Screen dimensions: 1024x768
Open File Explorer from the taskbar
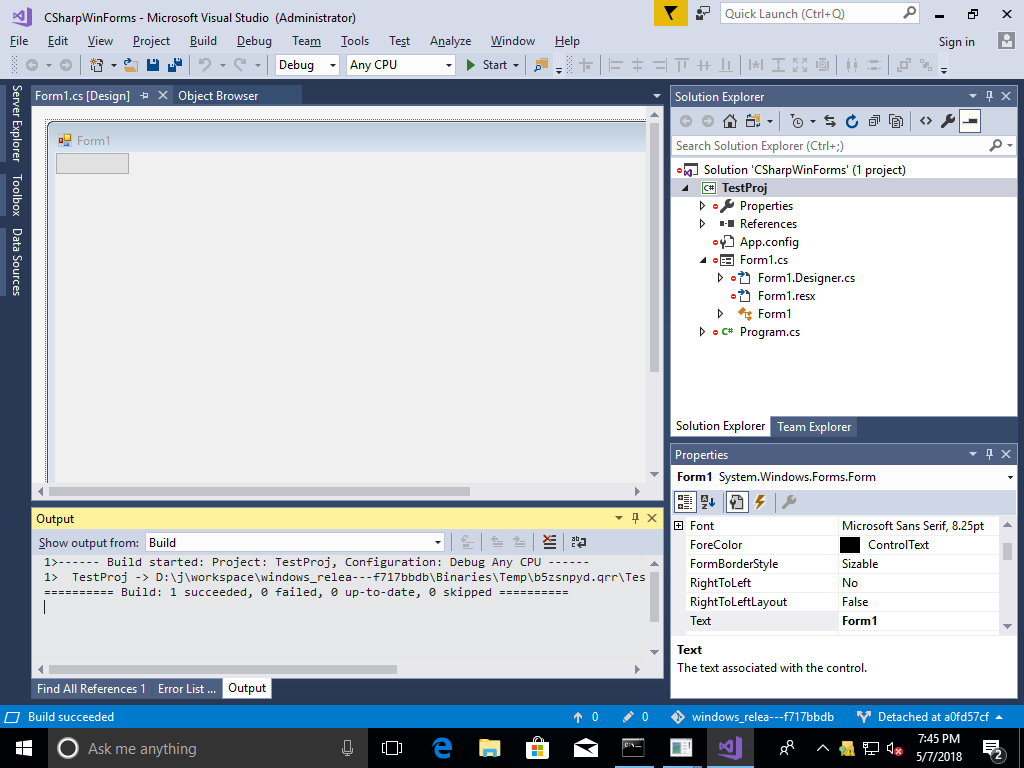(x=490, y=748)
